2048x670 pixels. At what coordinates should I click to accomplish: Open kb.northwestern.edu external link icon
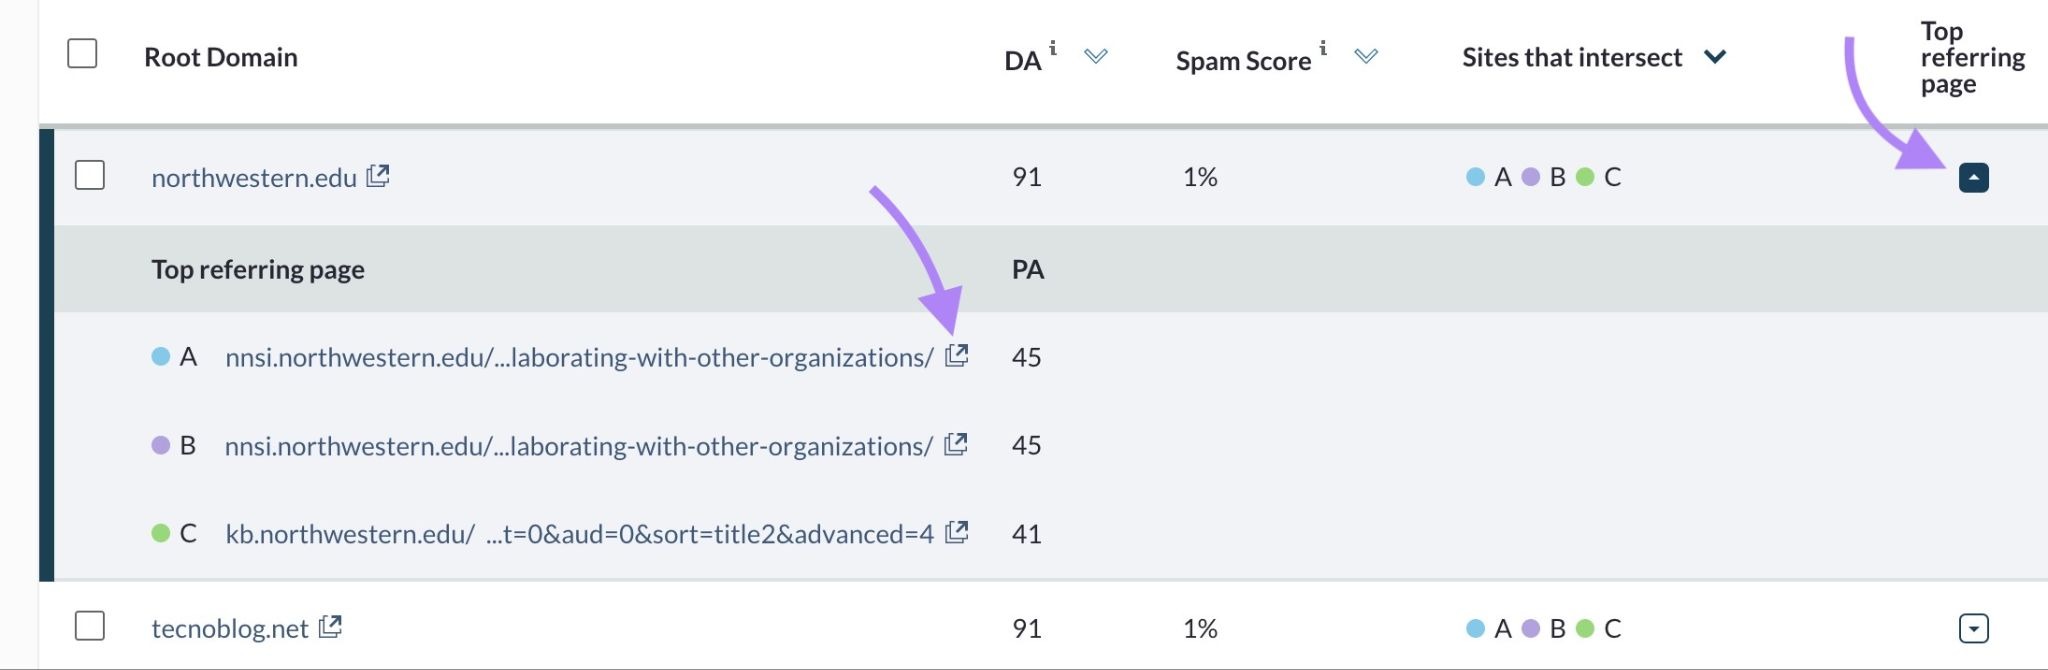tap(957, 532)
